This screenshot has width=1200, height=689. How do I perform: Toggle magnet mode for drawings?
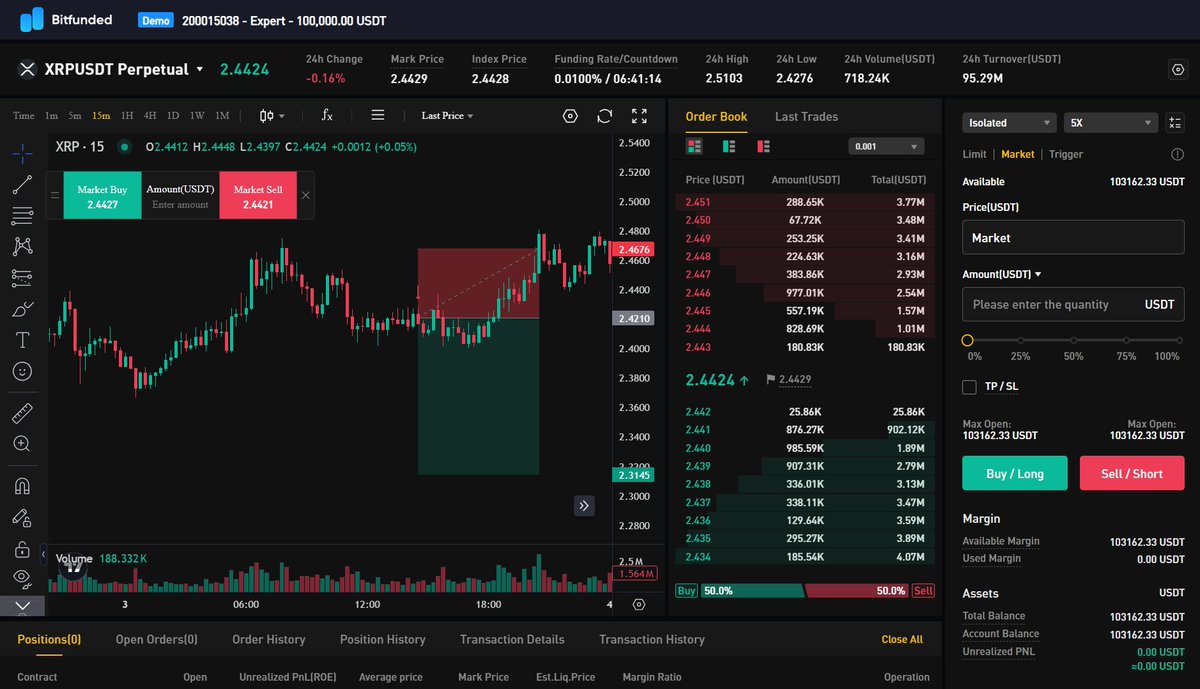click(22, 486)
